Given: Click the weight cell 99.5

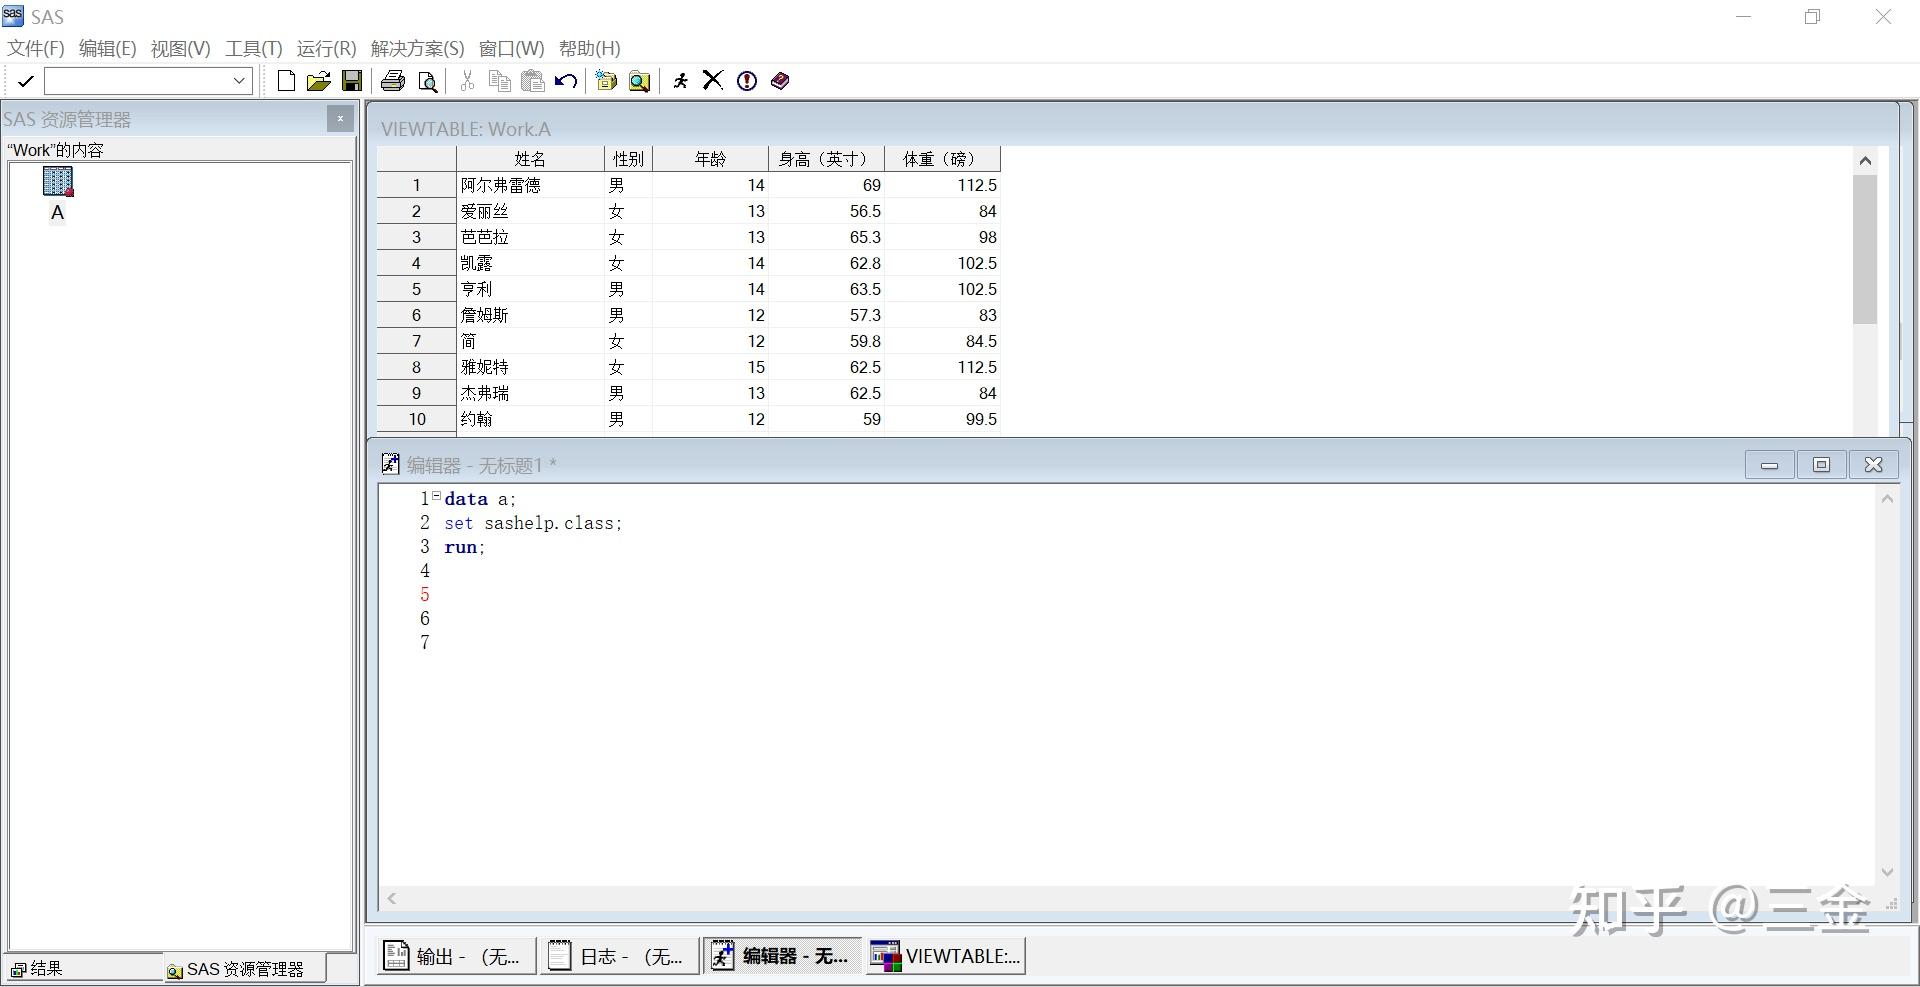Looking at the screenshot, I should point(942,419).
